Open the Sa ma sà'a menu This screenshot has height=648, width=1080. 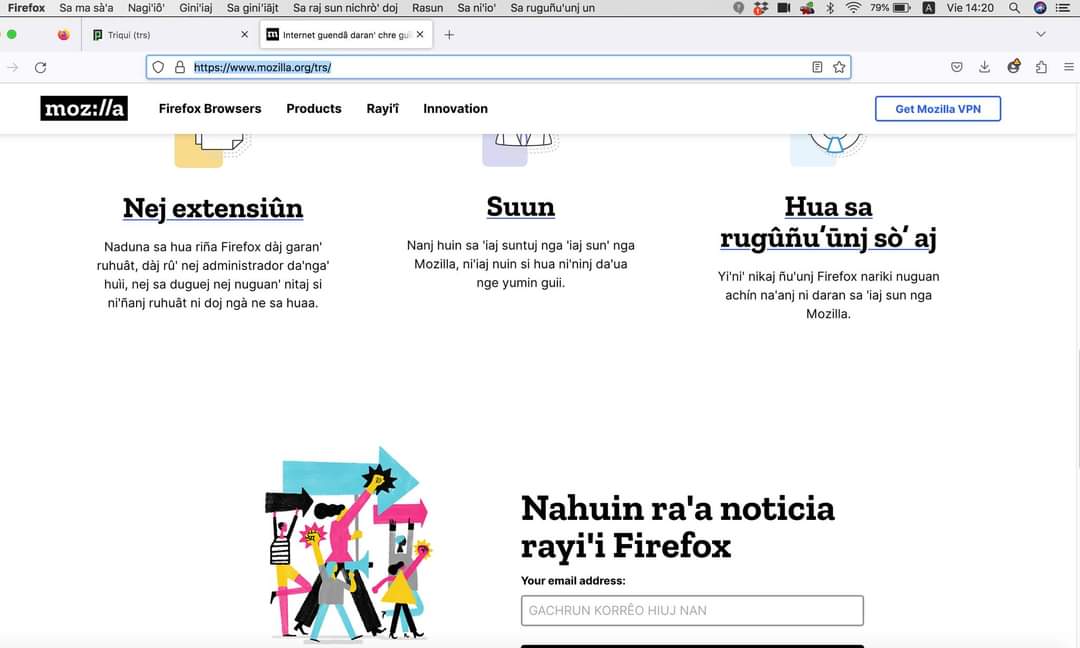point(86,8)
